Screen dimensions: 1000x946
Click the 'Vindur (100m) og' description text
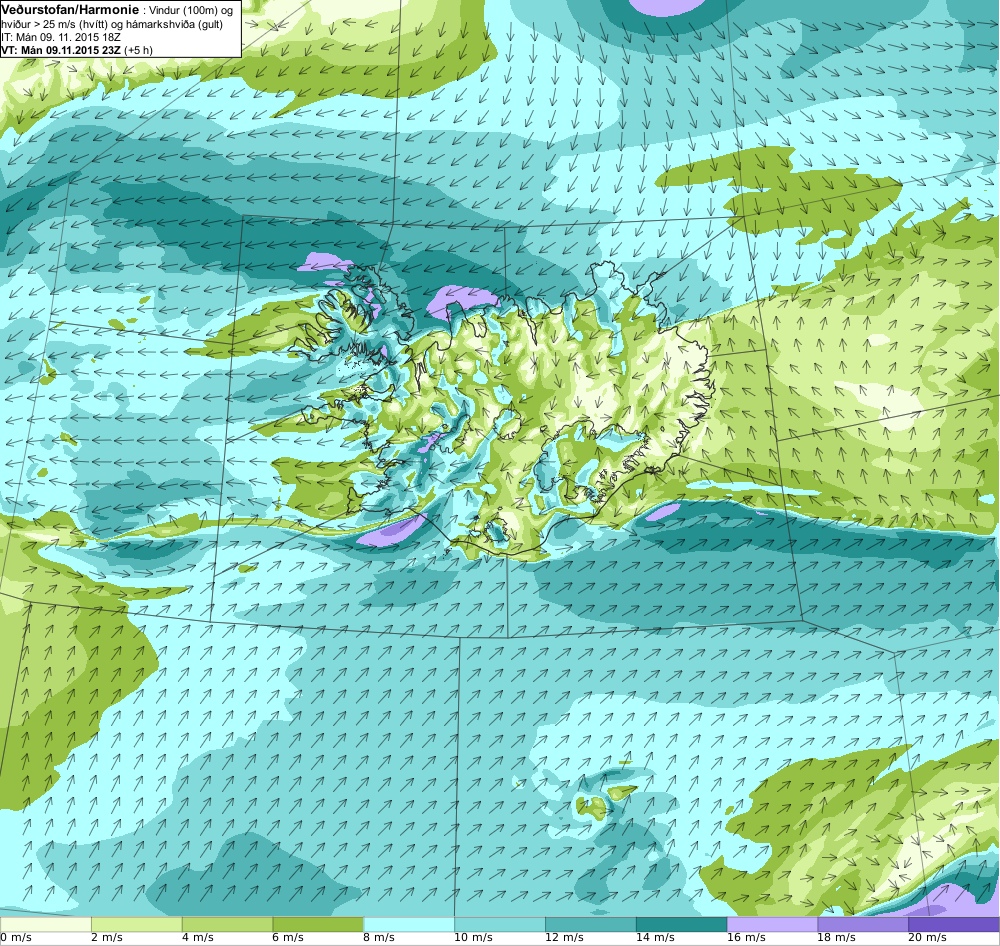[191, 10]
